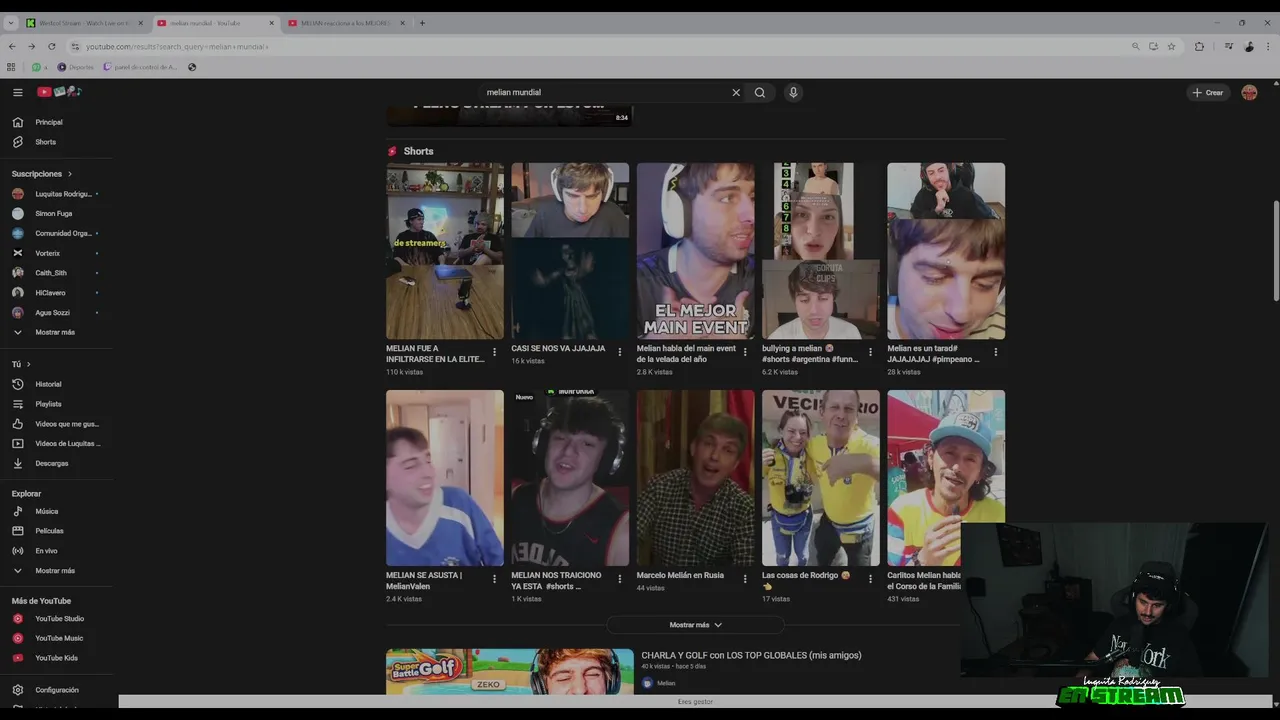The width and height of the screenshot is (1280, 720).
Task: Open options for 'Melian es un tarad#' short
Action: [995, 352]
